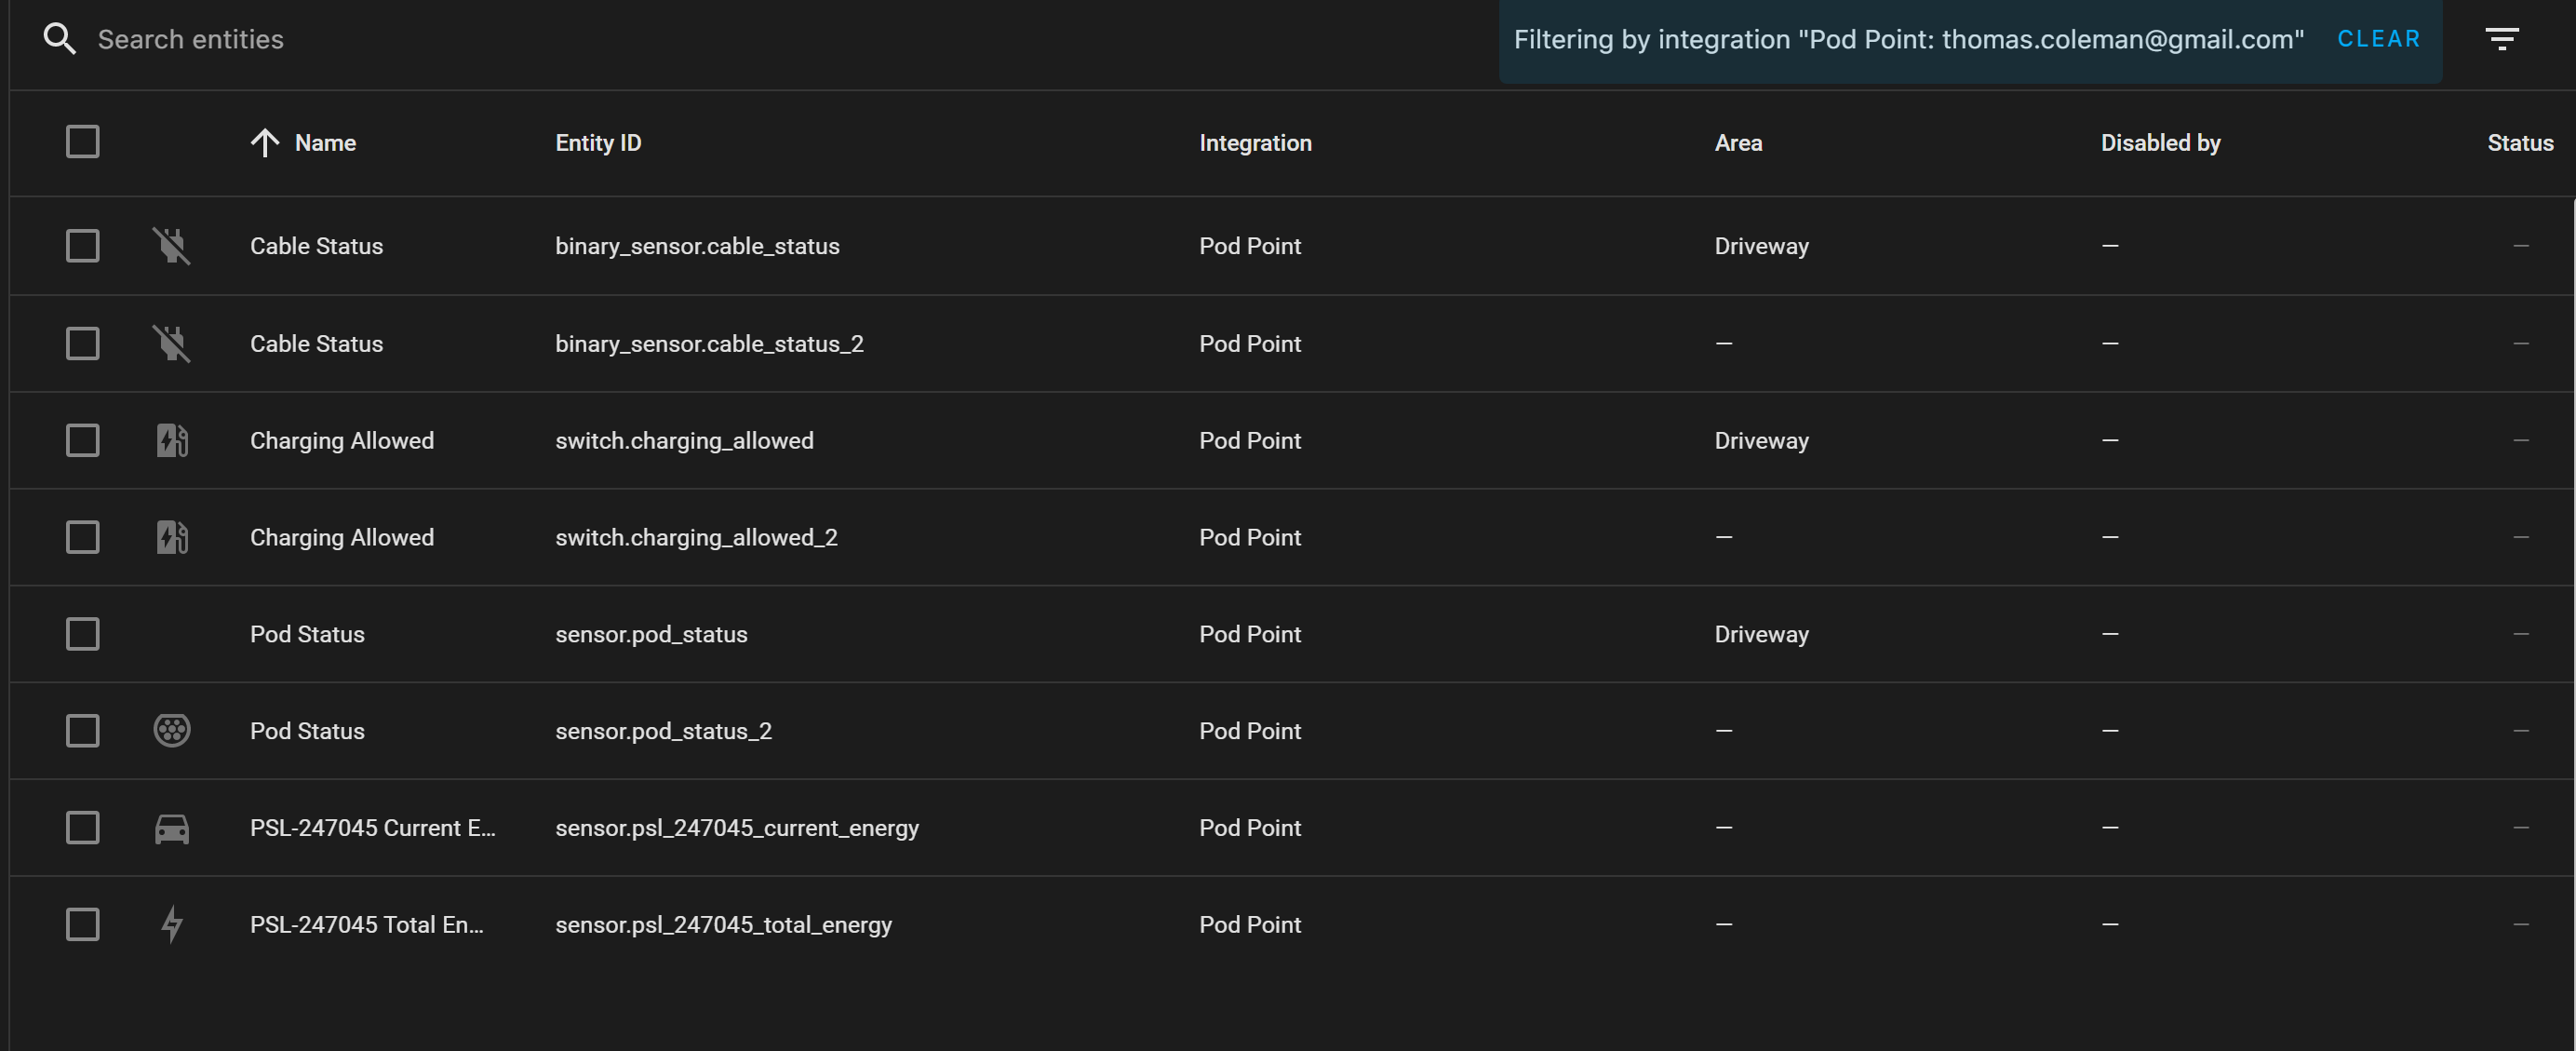Select the checkbox for sensor.pod_status

83,634
